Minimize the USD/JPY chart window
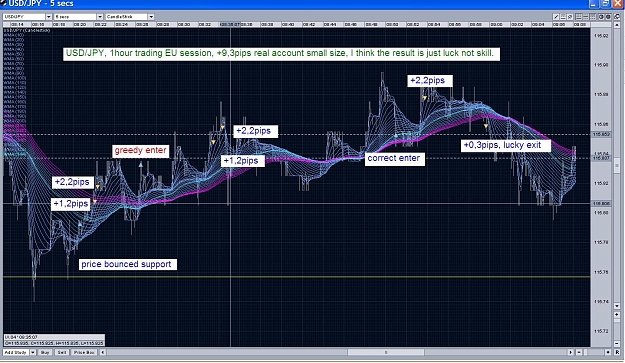Viewport: 625px width, 363px height. click(x=593, y=4)
